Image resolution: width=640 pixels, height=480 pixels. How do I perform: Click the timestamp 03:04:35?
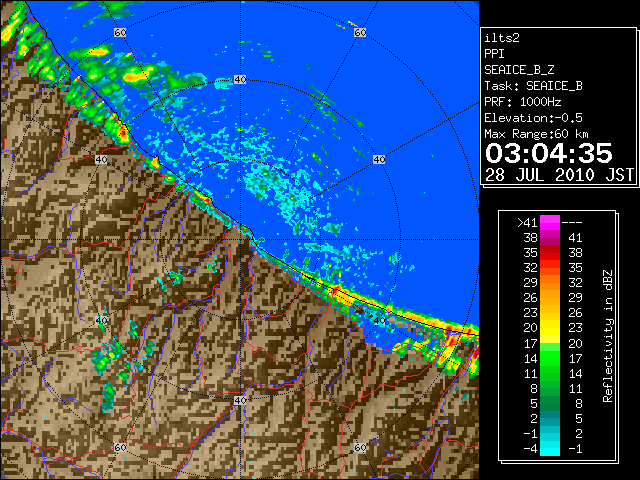click(x=549, y=153)
